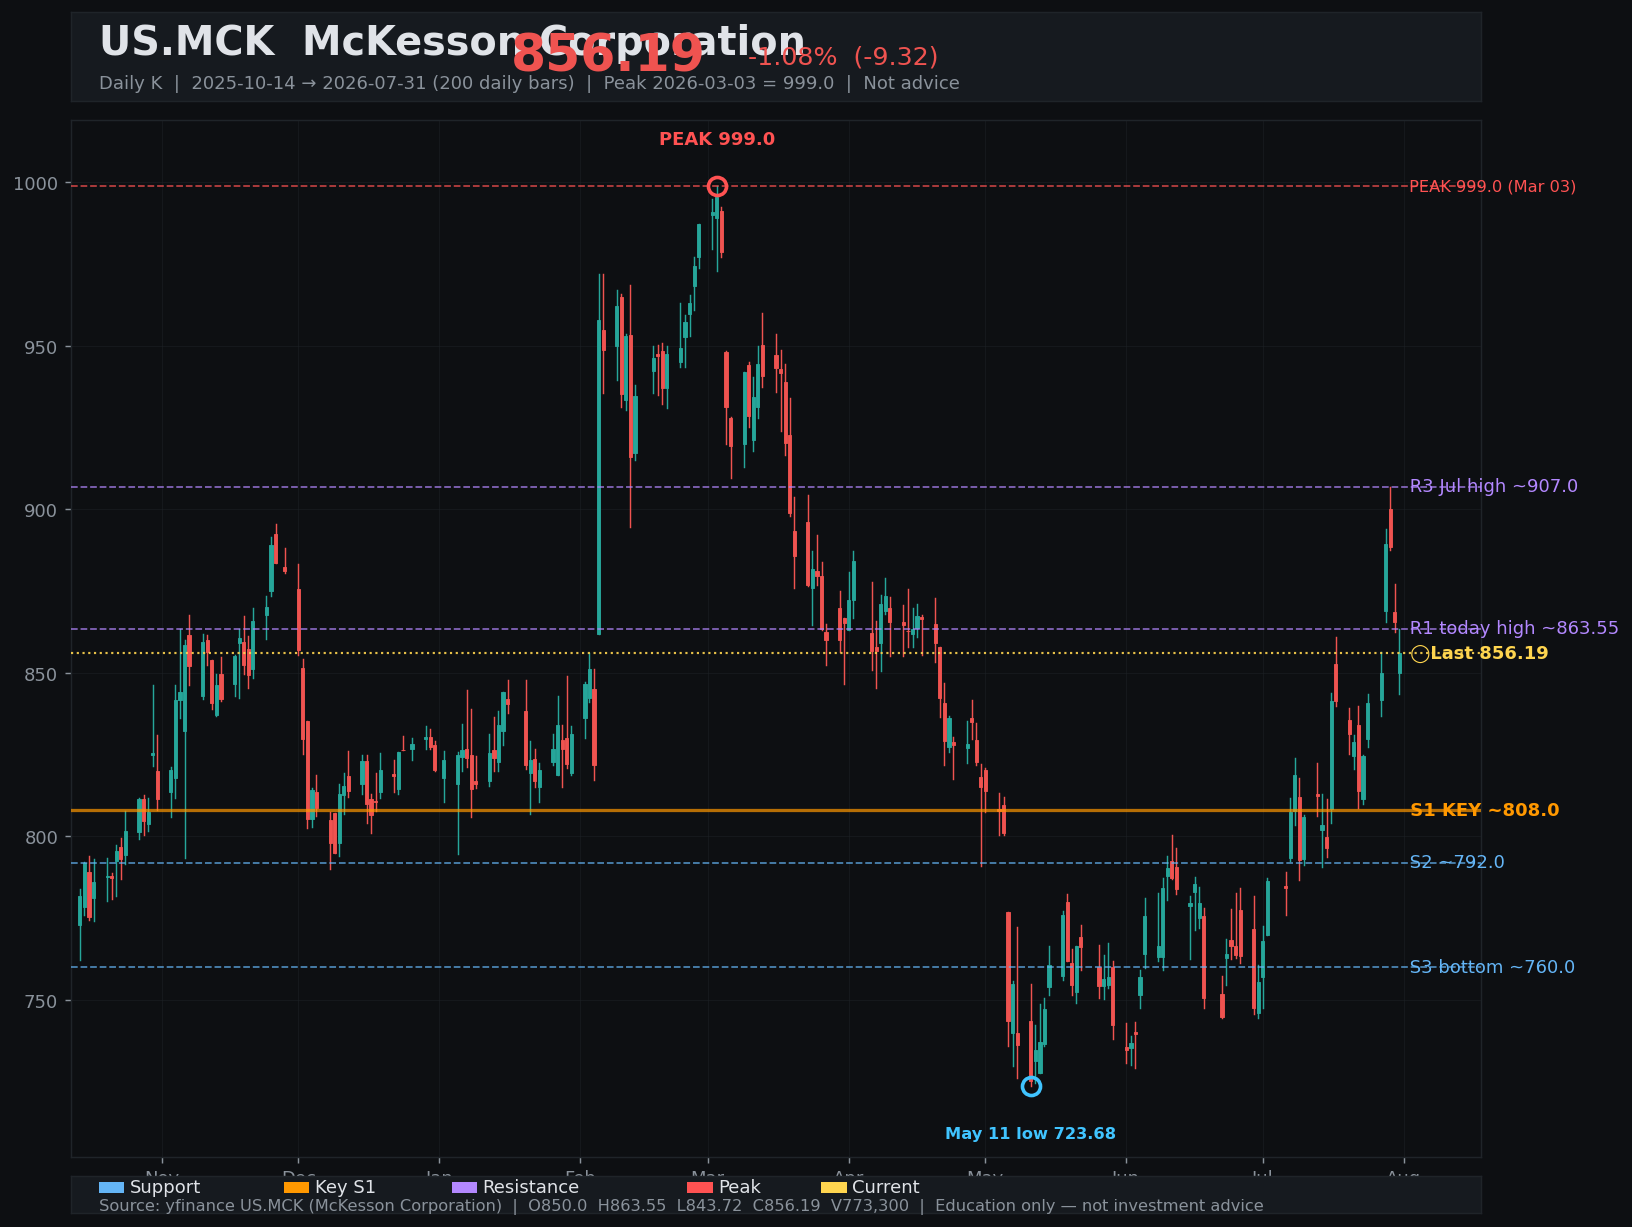
Task: Click the close value C856.19 in the footer
Action: [x=786, y=1206]
